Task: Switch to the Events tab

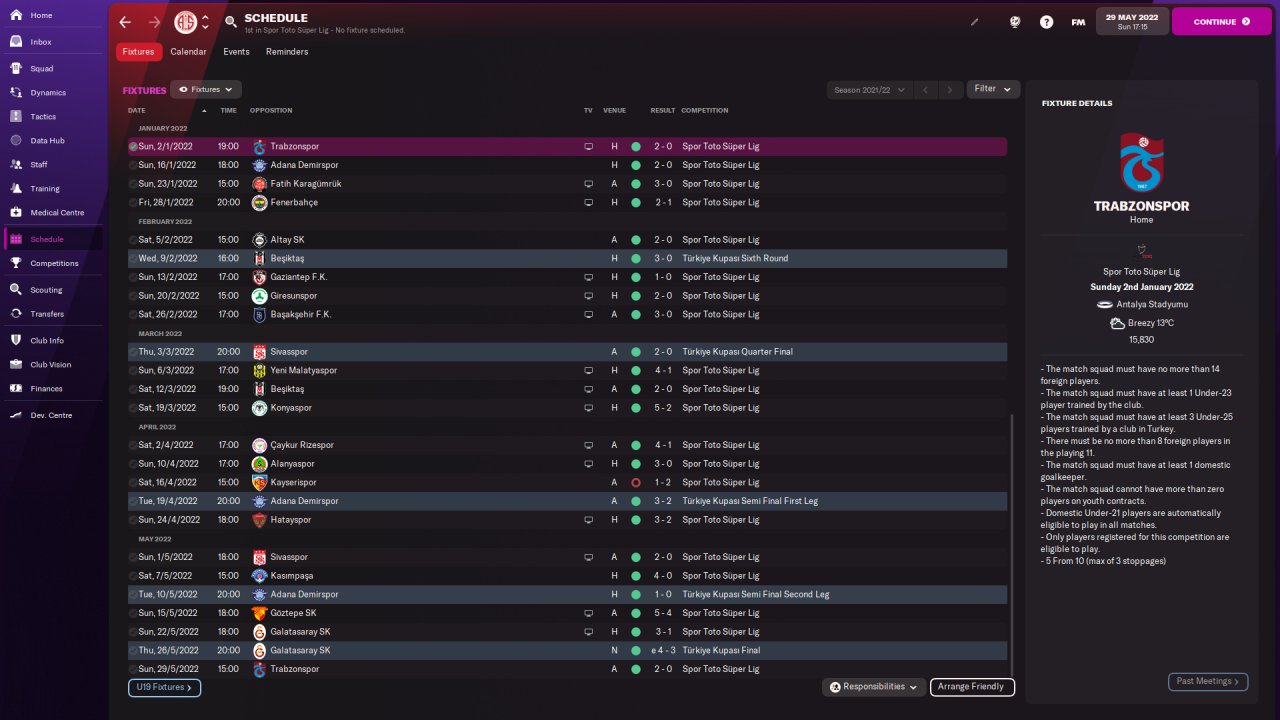Action: [x=236, y=52]
